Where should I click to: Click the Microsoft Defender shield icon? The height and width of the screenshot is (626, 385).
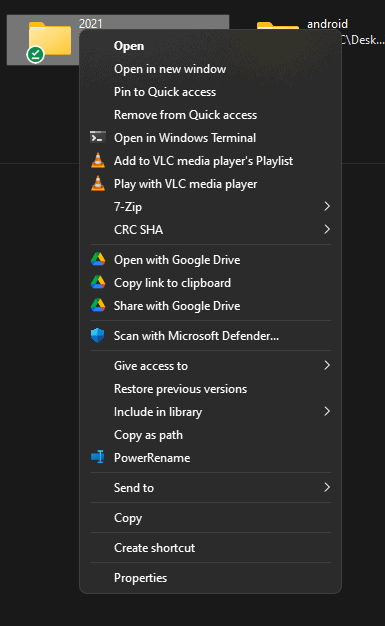click(x=97, y=336)
